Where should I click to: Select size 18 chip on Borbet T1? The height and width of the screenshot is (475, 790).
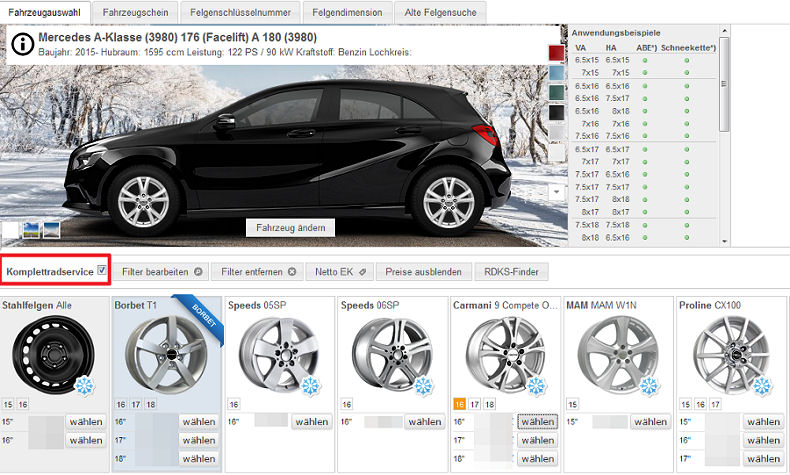151,404
